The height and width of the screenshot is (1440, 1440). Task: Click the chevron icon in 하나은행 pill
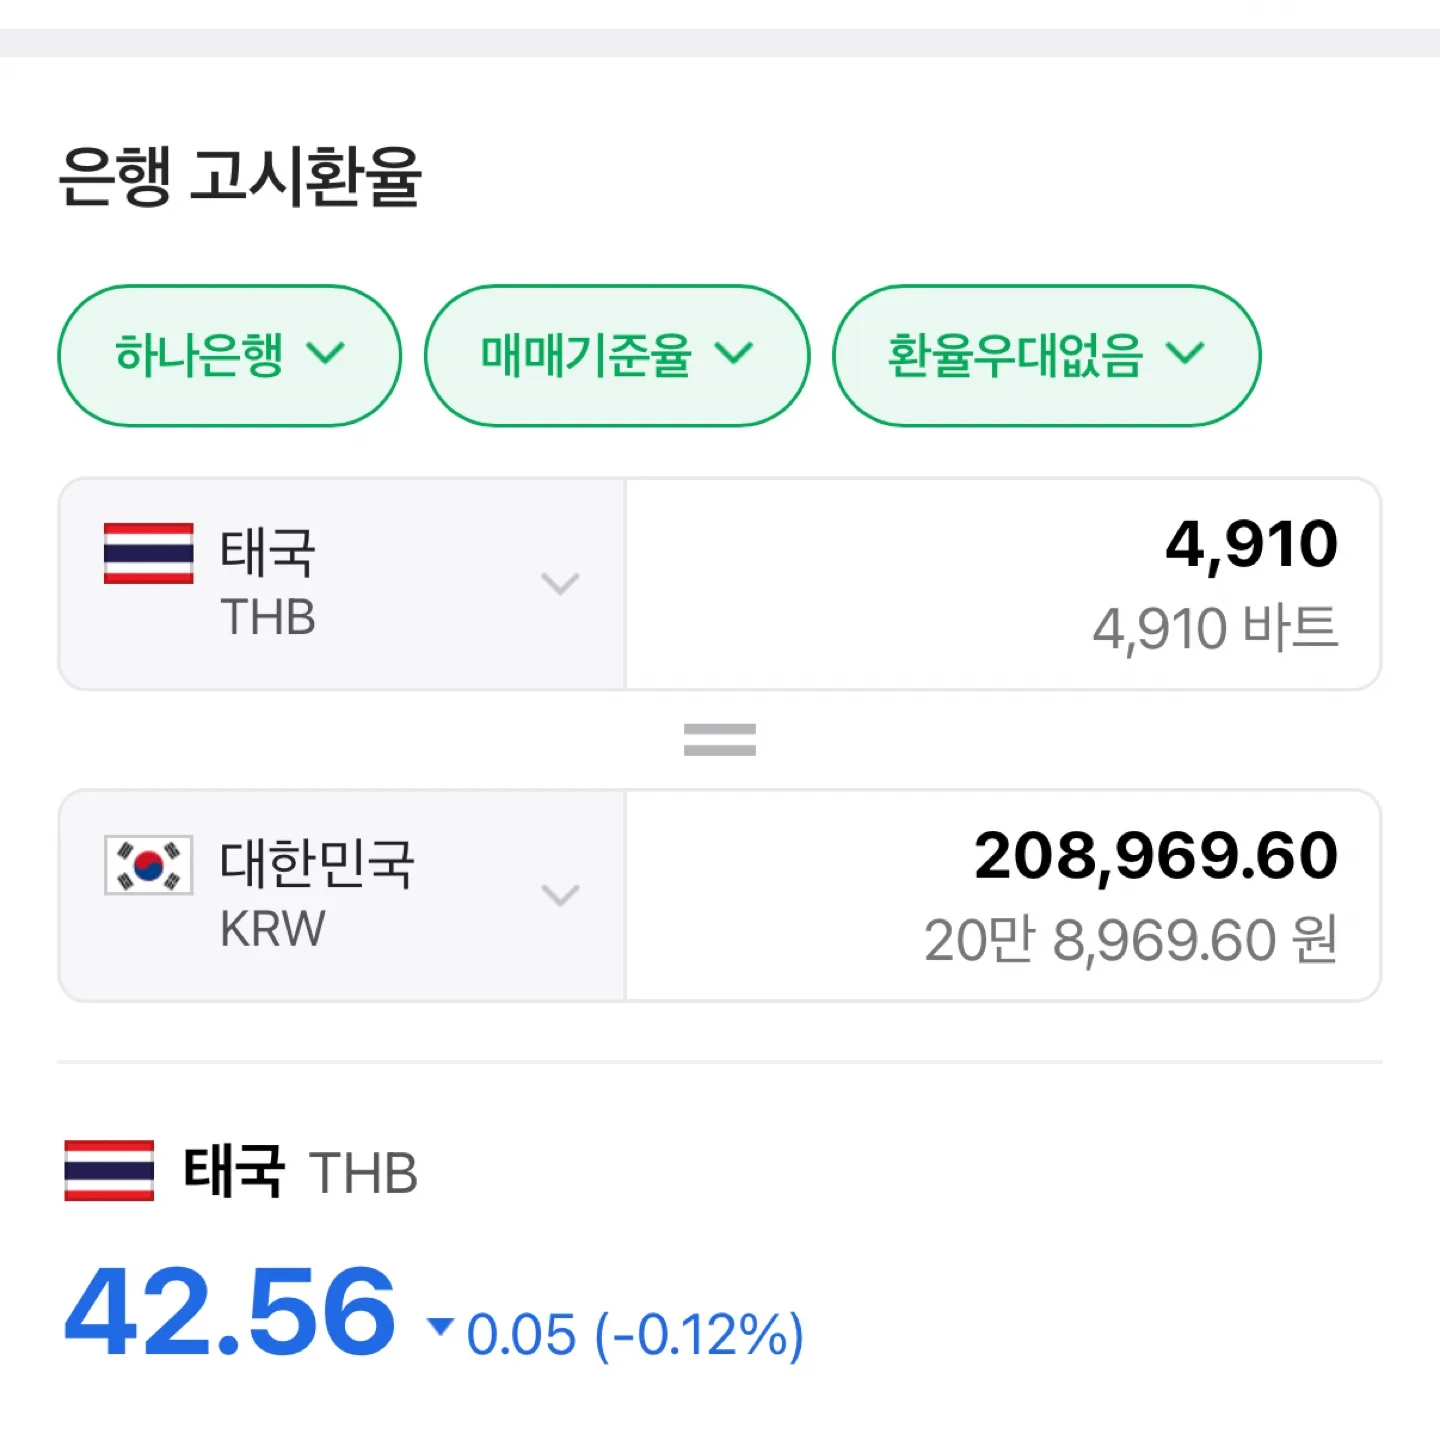click(x=326, y=353)
